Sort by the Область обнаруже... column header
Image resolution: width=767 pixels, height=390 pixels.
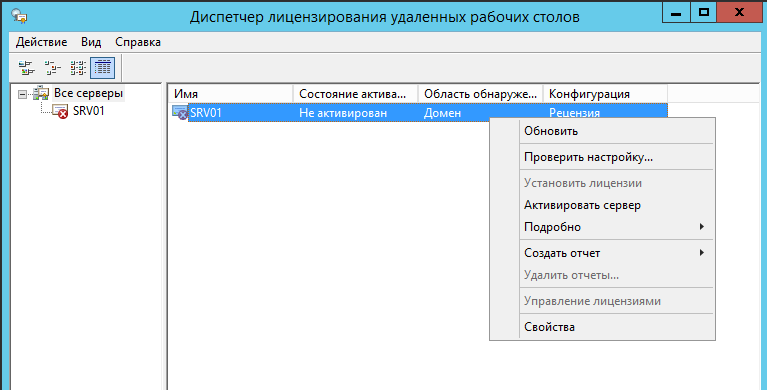tap(480, 94)
